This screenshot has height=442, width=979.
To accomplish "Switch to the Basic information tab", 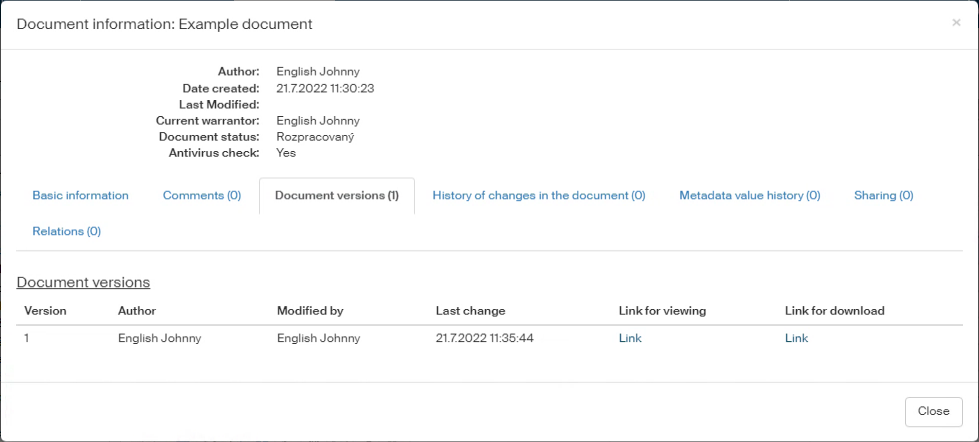I will tap(80, 196).
